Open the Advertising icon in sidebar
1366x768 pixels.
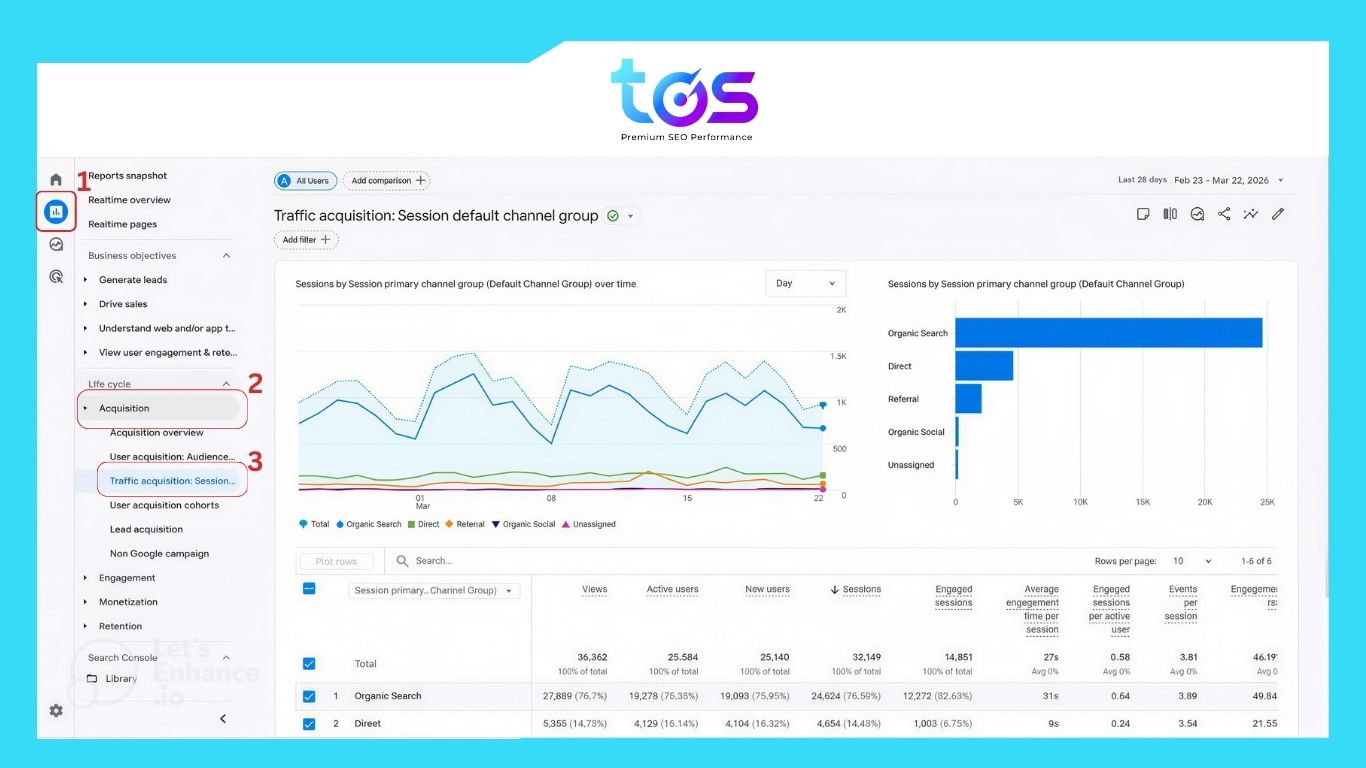[x=56, y=277]
